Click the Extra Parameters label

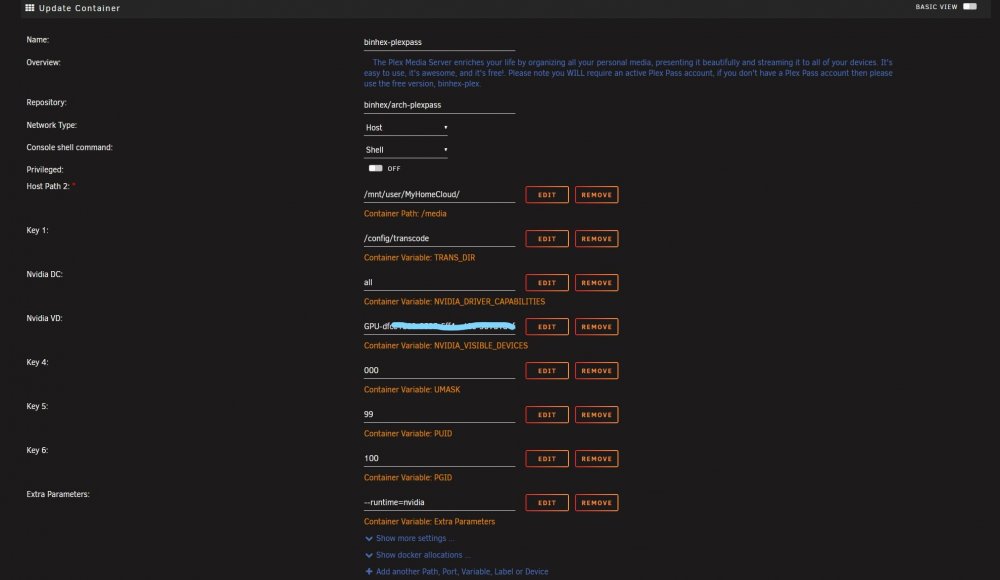pyautogui.click(x=57, y=494)
